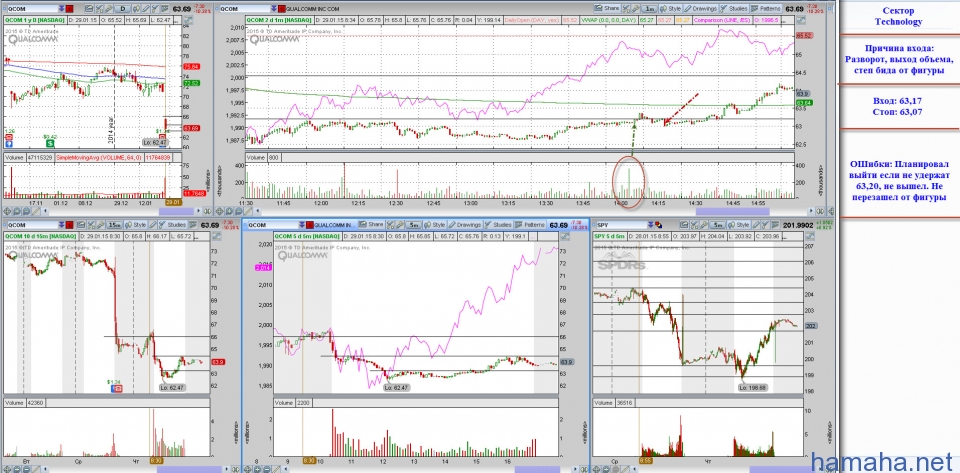Click chart mode icon right of daily chart header
The width and height of the screenshot is (960, 473).
(188, 20)
